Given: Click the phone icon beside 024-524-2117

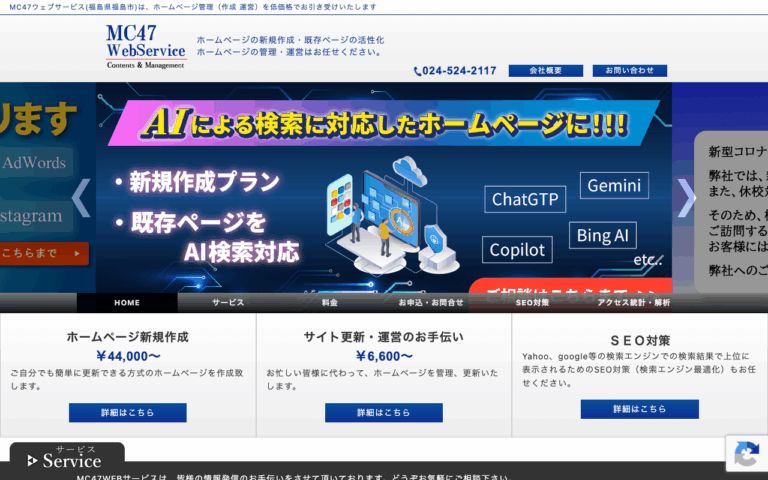Looking at the screenshot, I should [x=417, y=72].
